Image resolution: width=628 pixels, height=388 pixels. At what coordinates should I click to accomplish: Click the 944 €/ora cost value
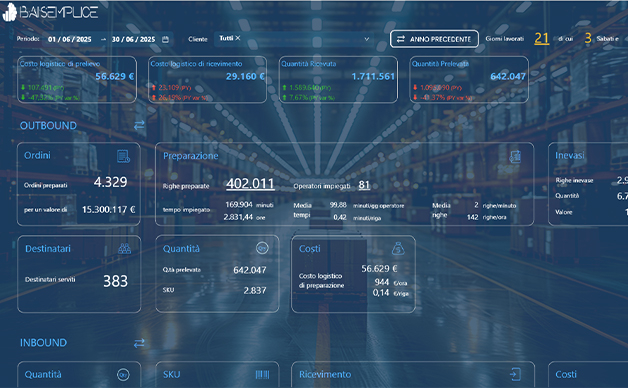click(x=390, y=282)
